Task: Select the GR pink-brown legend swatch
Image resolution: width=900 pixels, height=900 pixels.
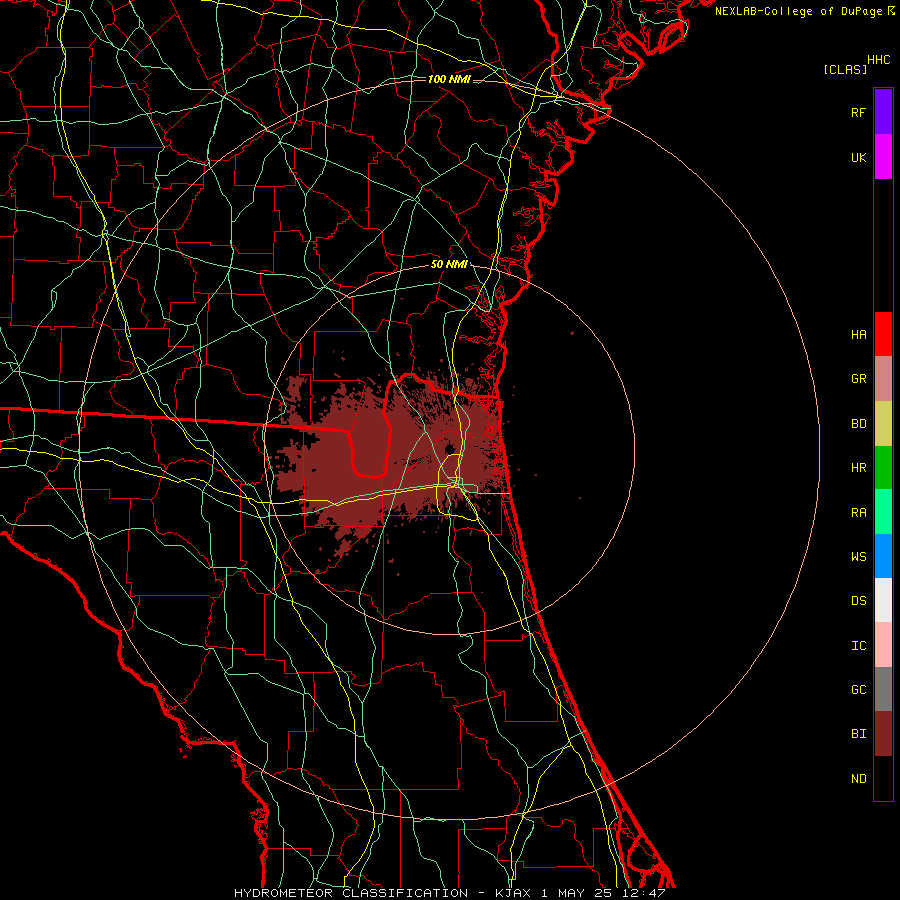Action: [883, 378]
